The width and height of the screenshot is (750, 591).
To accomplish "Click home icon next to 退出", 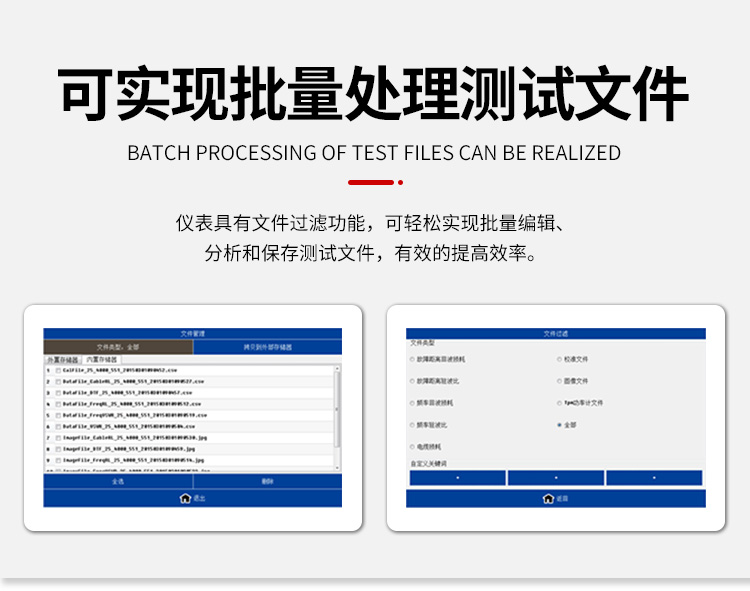I will coord(184,497).
